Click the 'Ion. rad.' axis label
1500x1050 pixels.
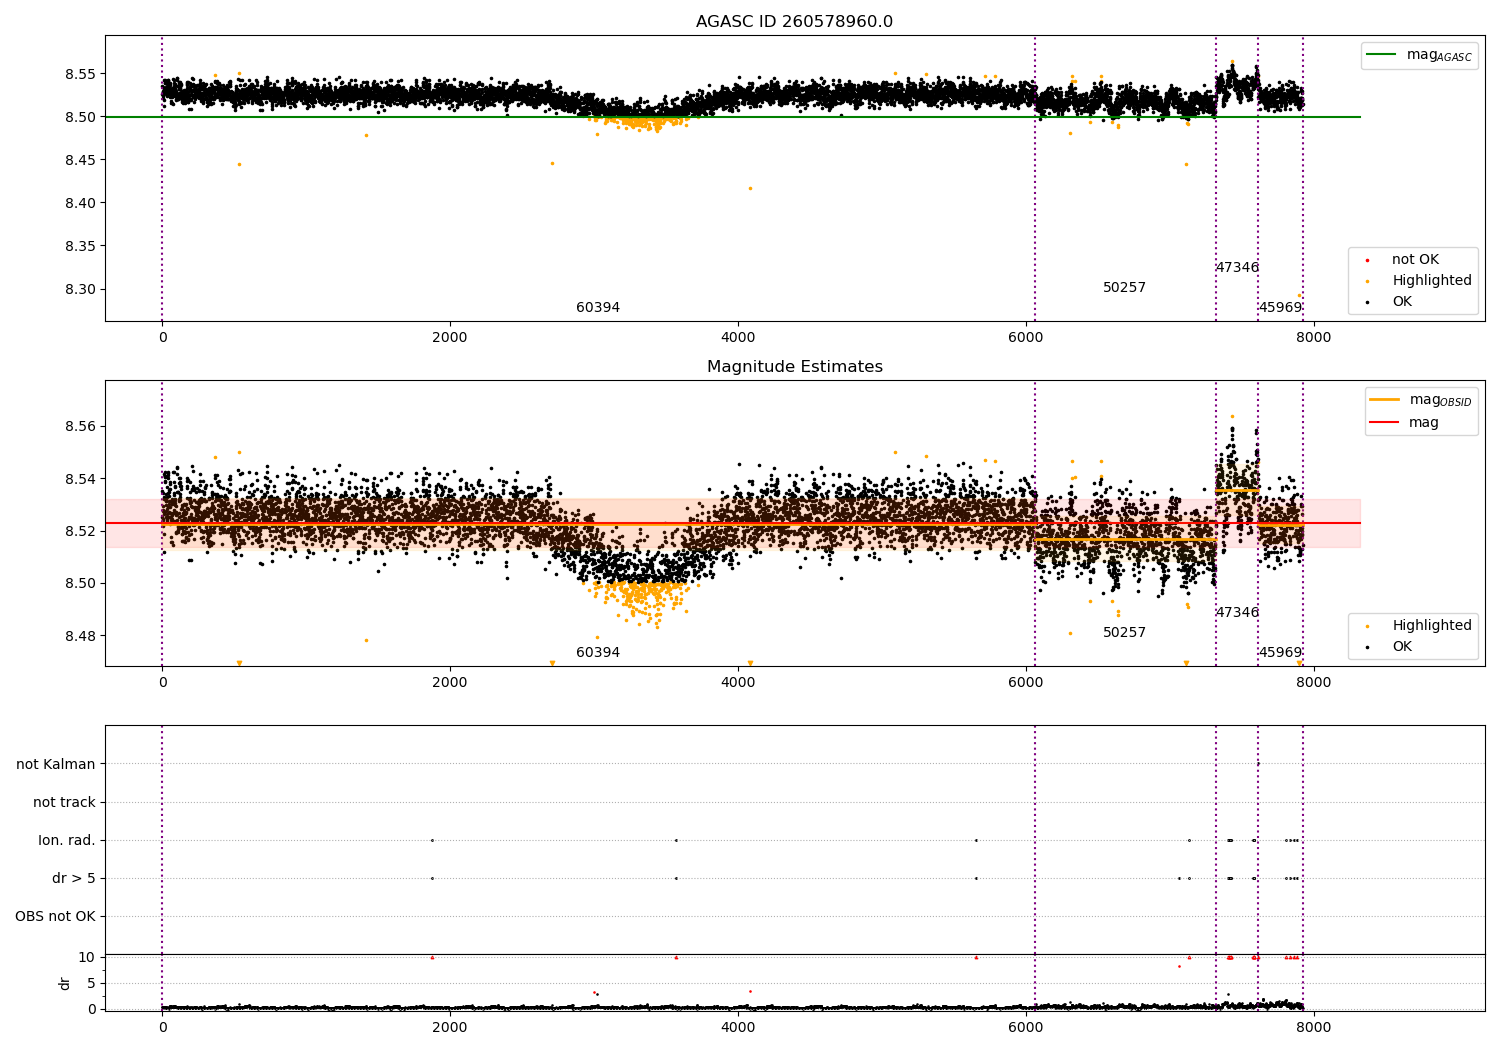tap(67, 841)
